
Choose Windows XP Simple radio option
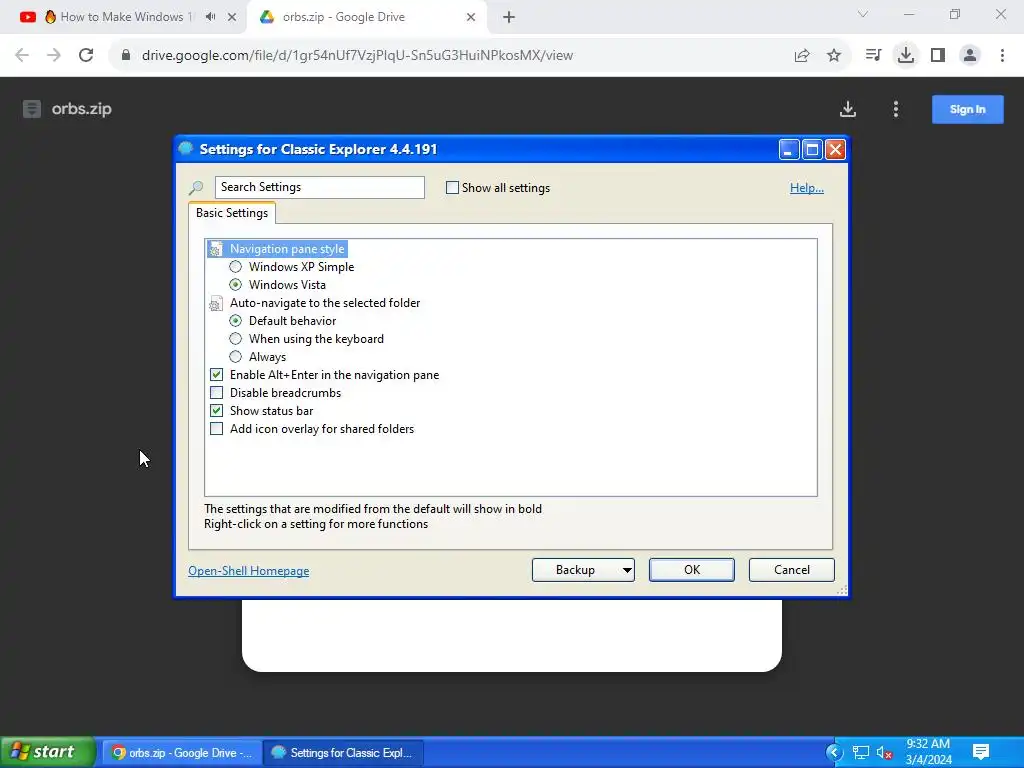(235, 266)
